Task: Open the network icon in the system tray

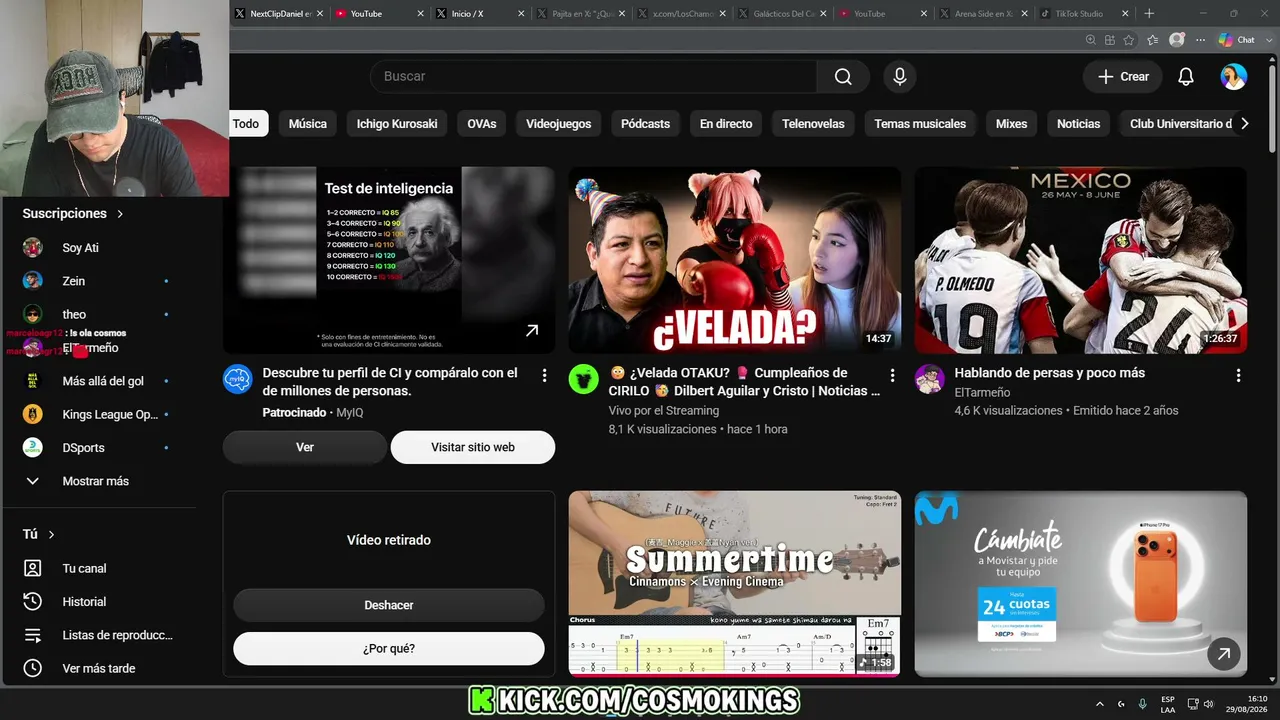Action: 1192,704
